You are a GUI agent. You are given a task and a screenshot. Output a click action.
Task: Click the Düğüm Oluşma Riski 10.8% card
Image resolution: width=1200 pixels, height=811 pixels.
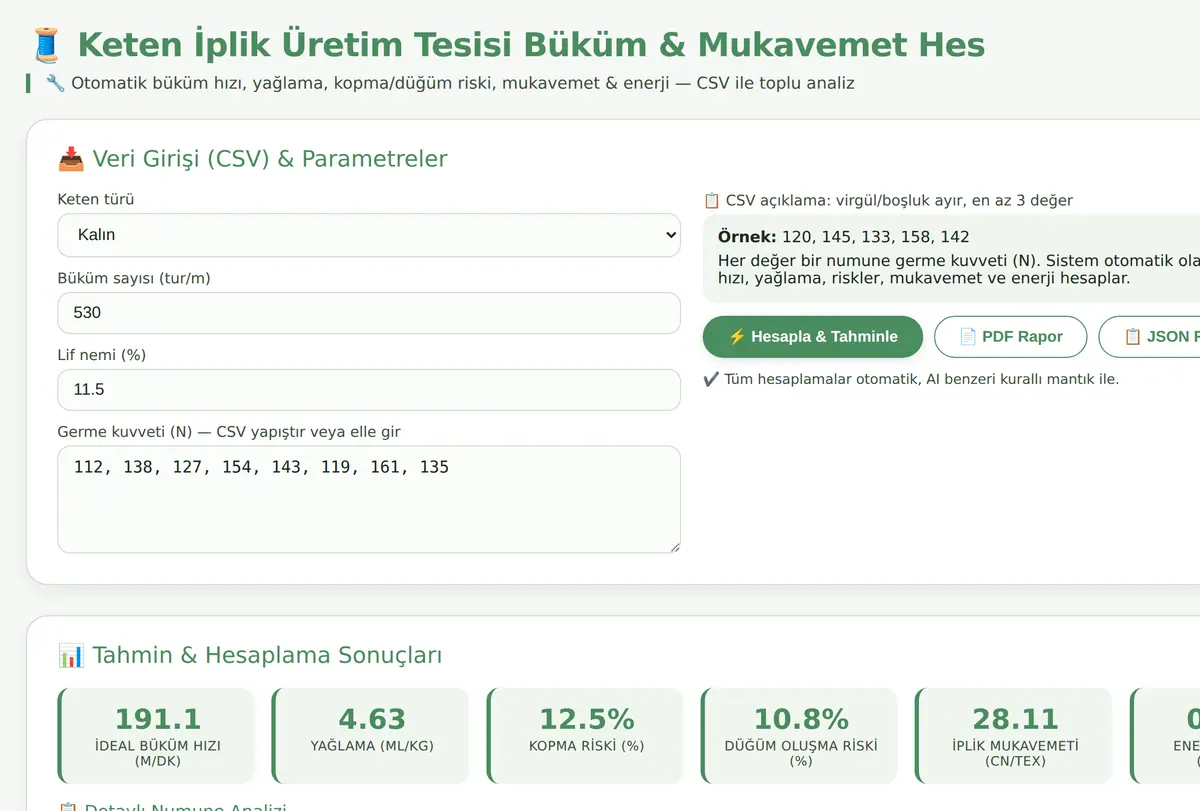tap(800, 735)
